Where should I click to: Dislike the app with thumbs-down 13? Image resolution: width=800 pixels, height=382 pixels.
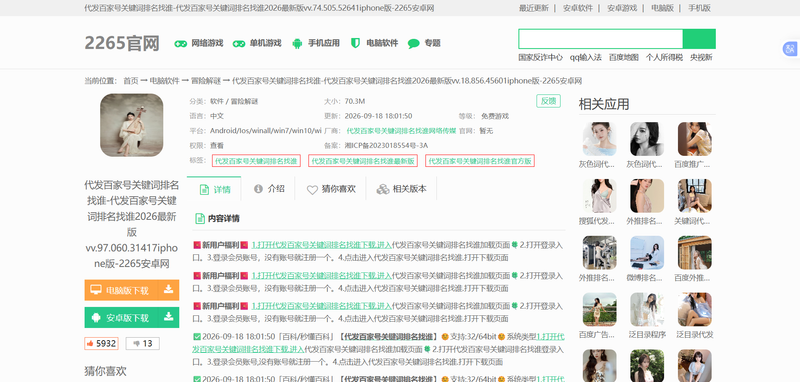[143, 343]
